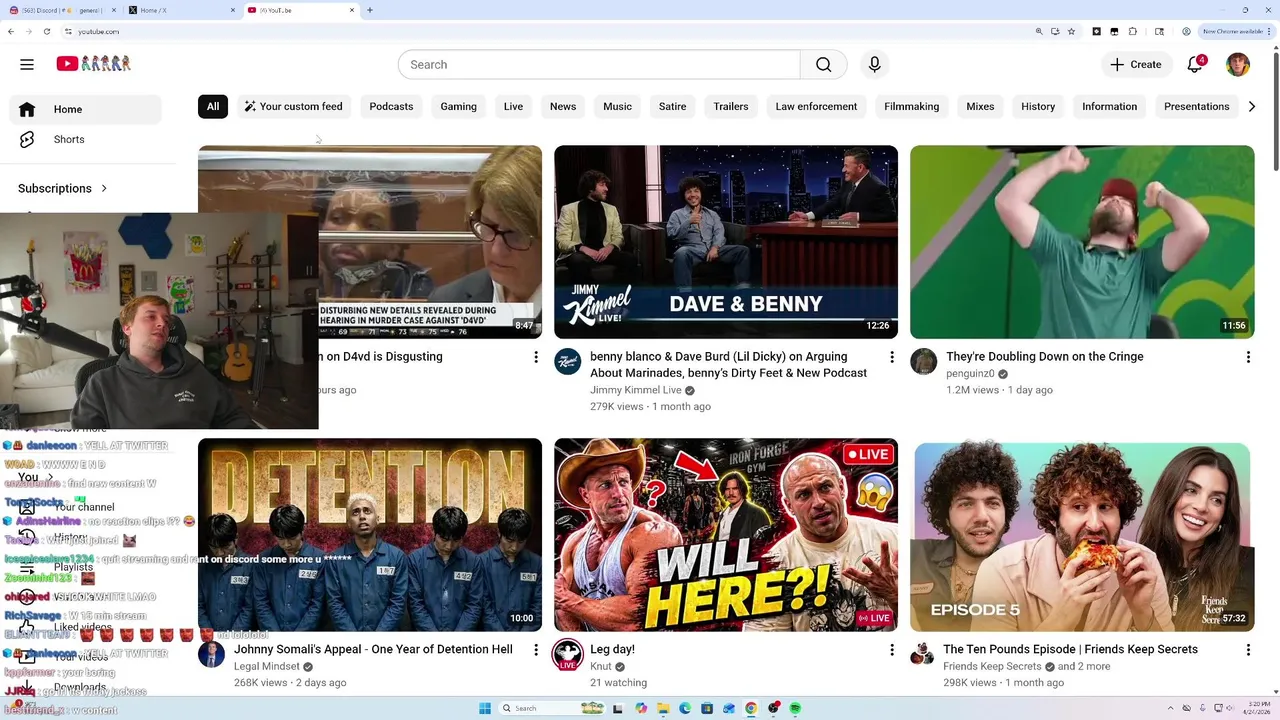Expand the Subscriptions section
1280x720 pixels.
click(62, 188)
